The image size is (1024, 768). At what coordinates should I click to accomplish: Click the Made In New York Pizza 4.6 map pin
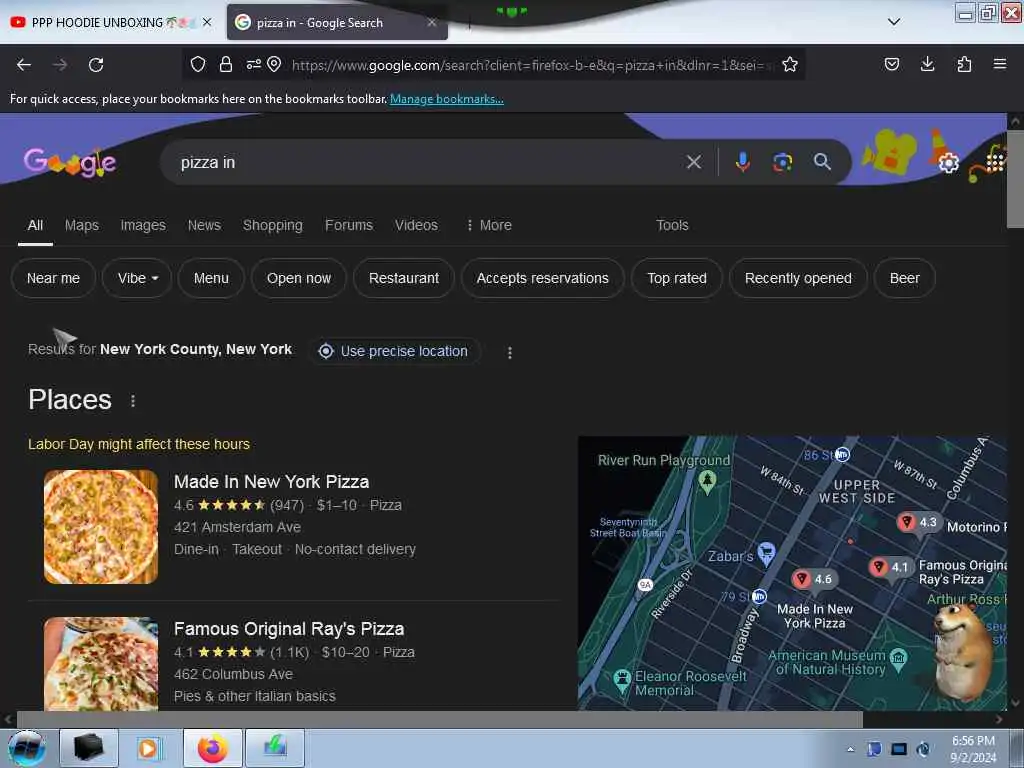pyautogui.click(x=814, y=579)
